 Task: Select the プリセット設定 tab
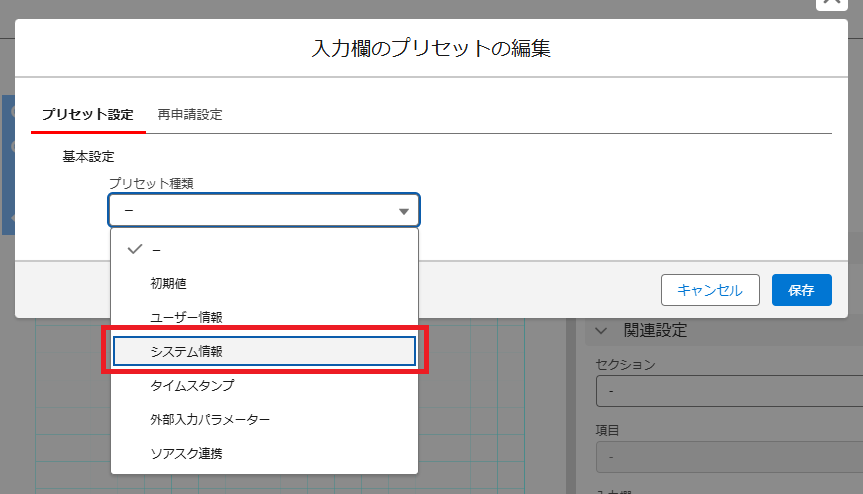(87, 114)
